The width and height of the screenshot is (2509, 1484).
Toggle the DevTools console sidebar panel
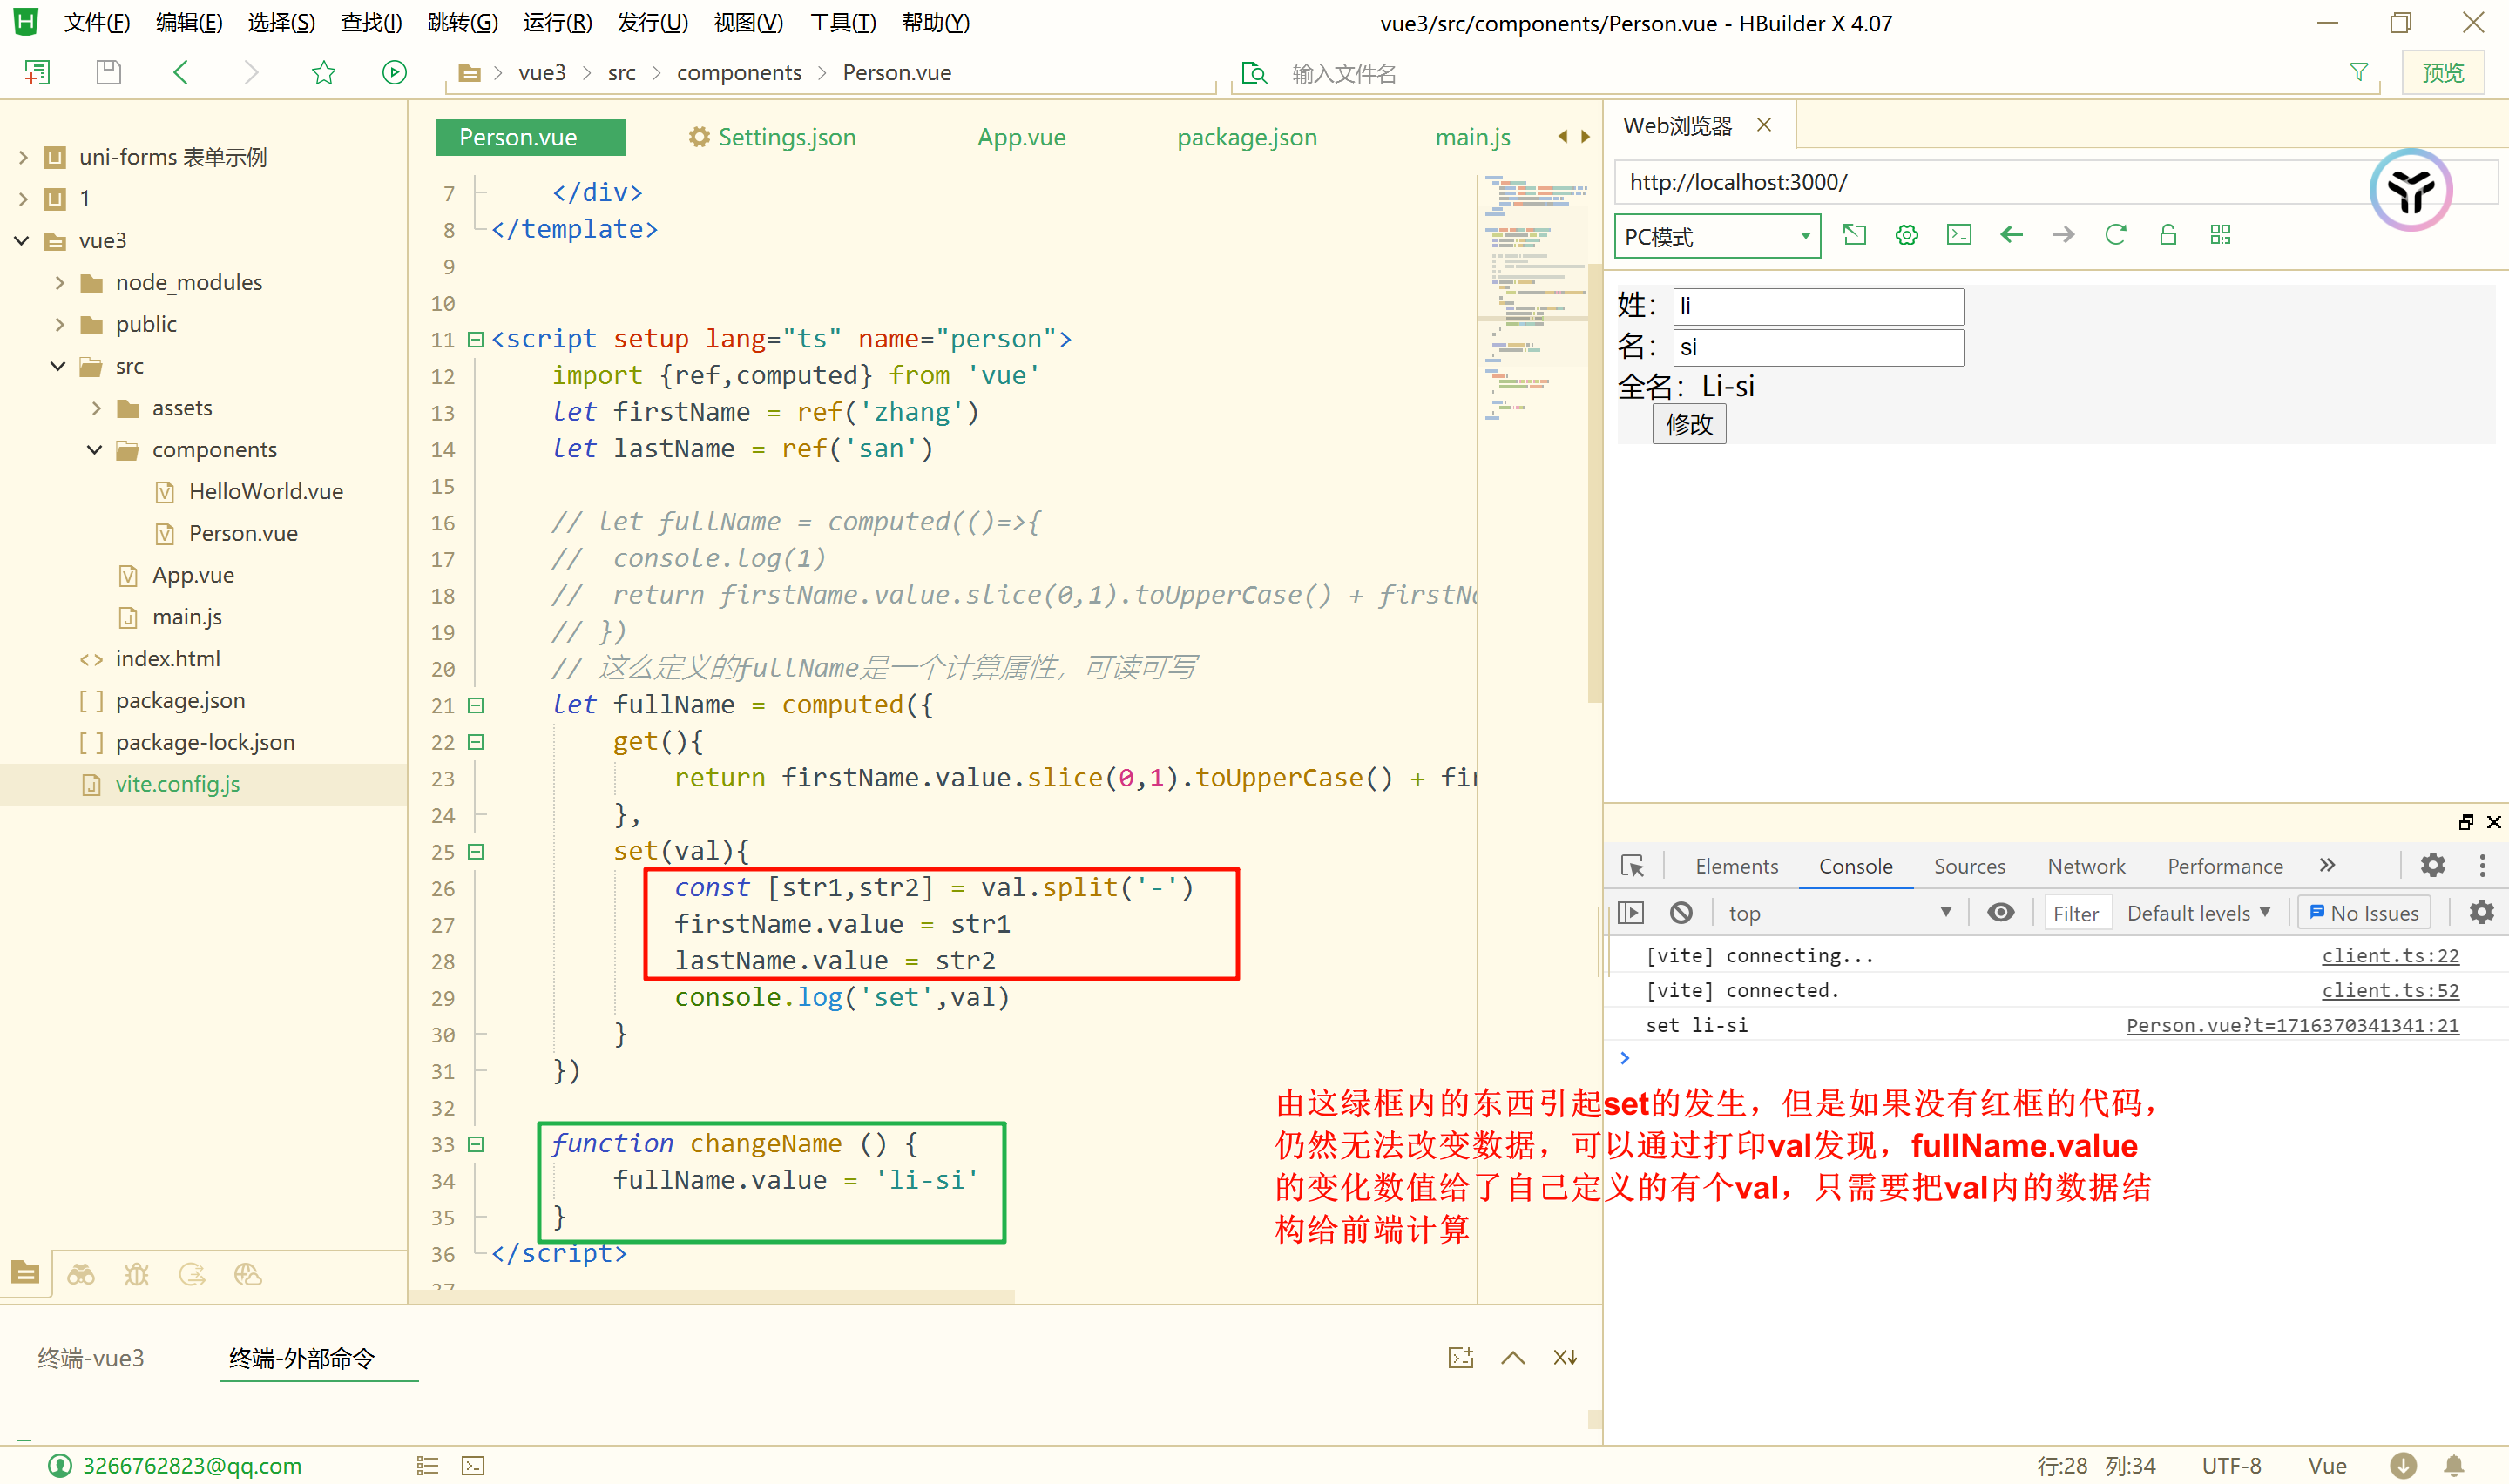click(1630, 912)
